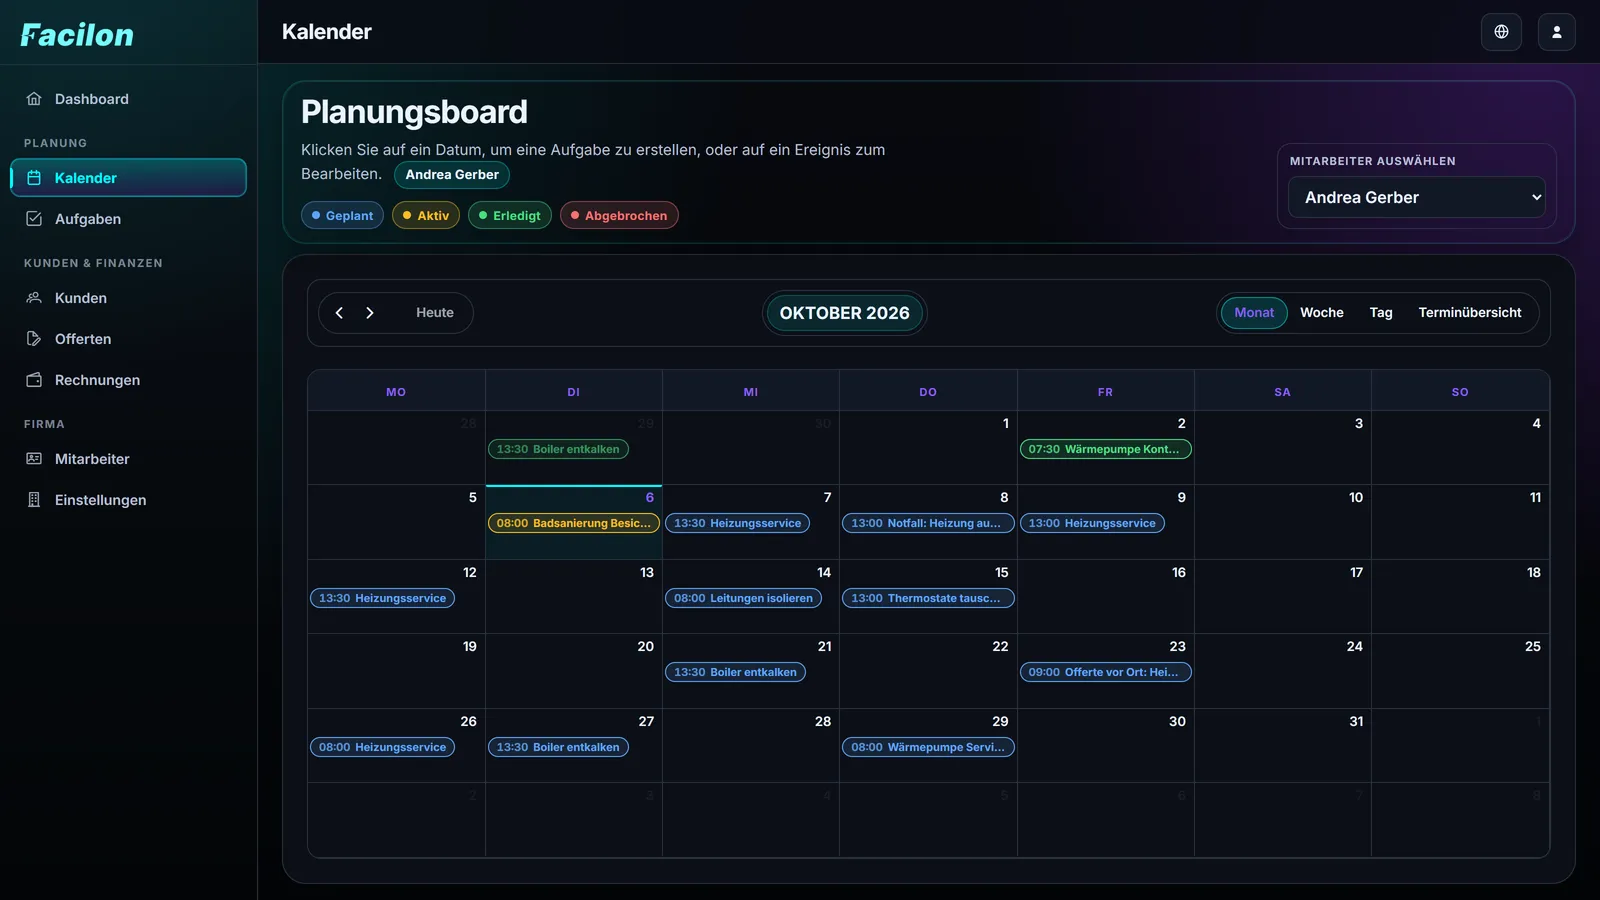Toggle the Geplant status filter

click(342, 215)
